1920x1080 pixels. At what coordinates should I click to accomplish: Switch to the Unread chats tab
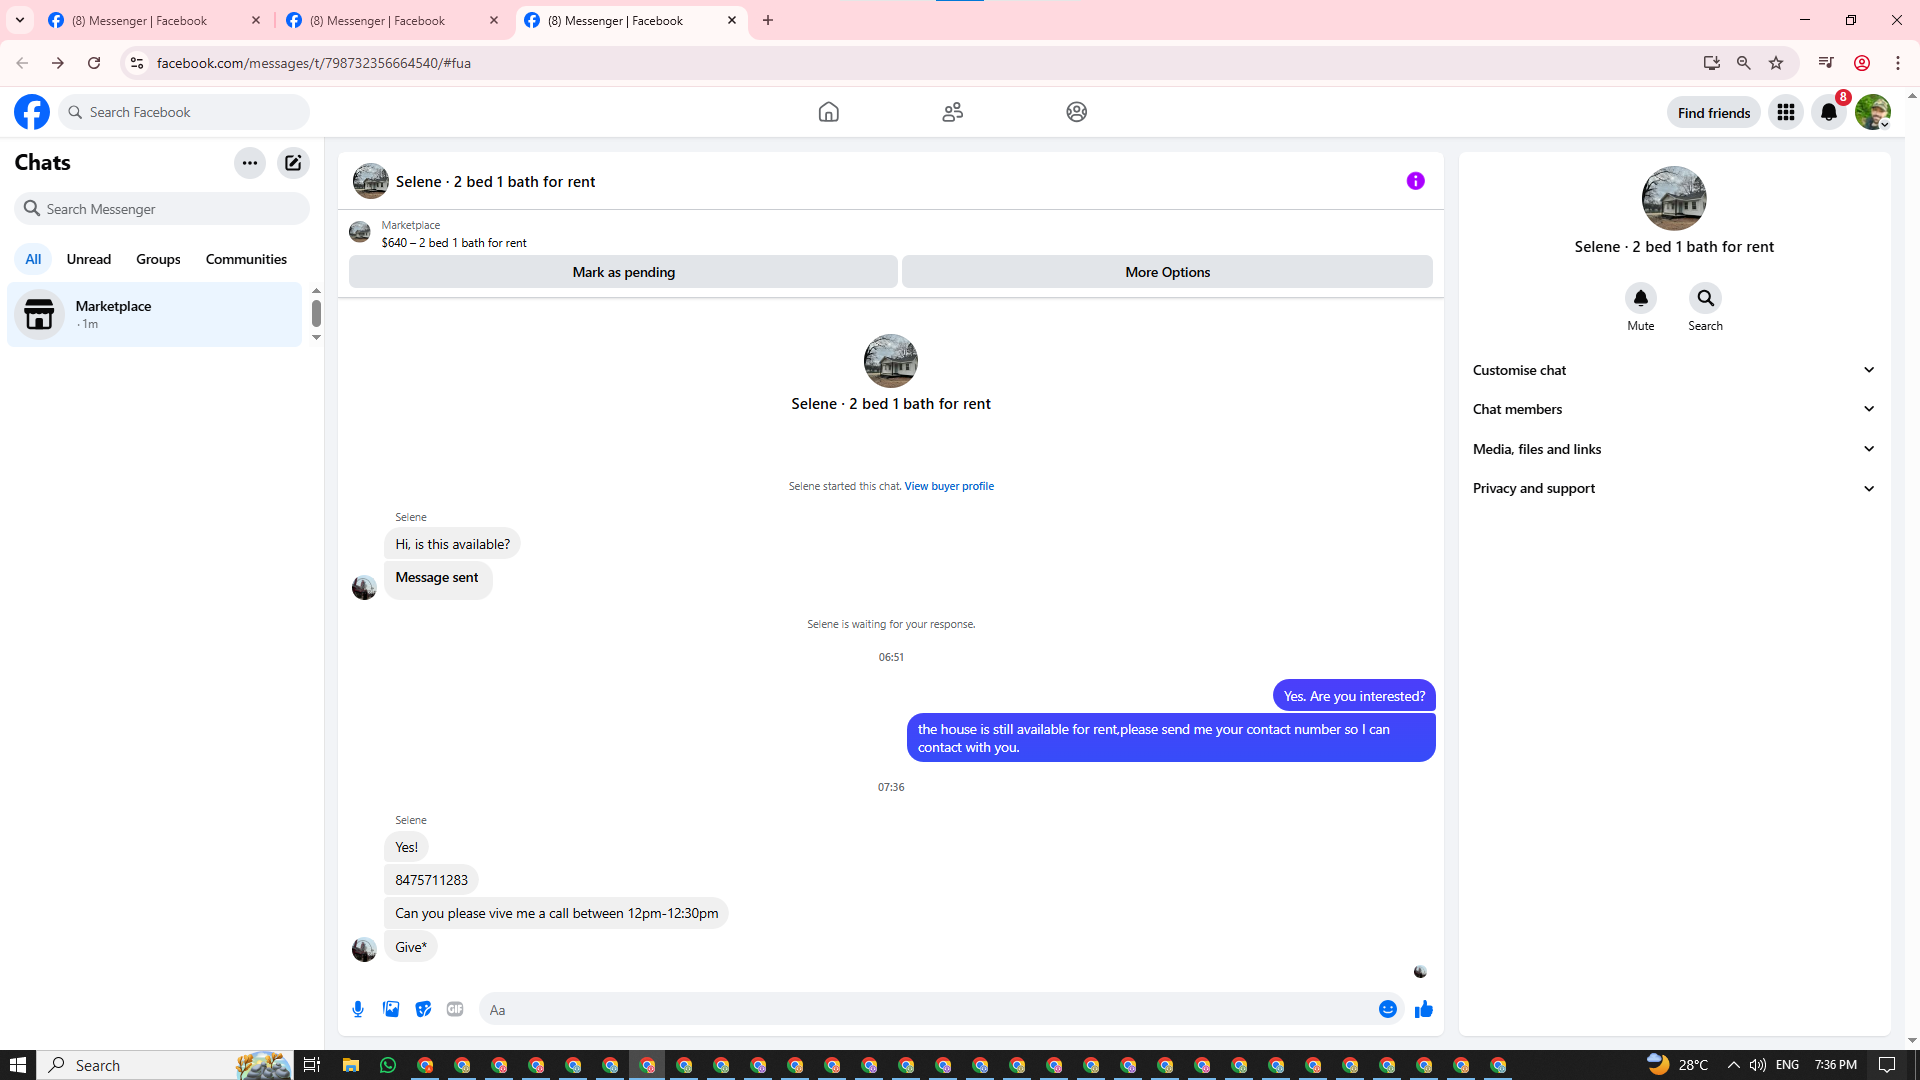coord(88,259)
